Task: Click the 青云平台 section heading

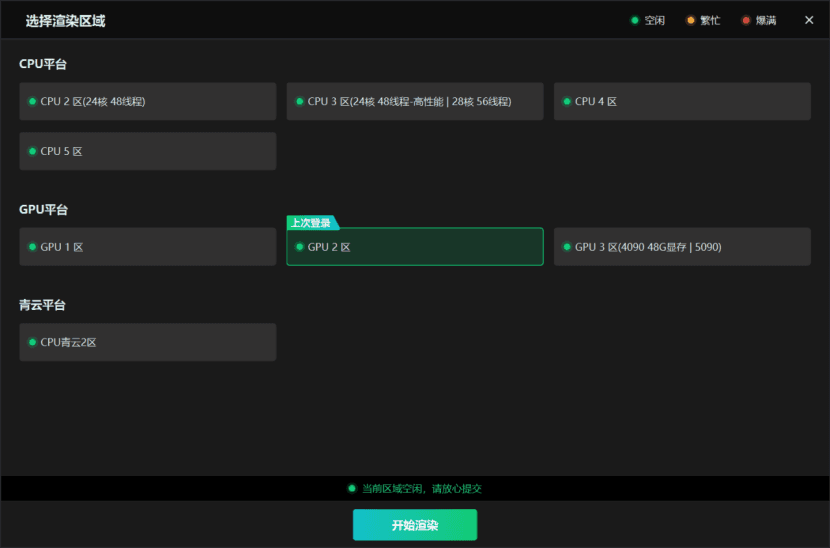Action: coord(43,305)
